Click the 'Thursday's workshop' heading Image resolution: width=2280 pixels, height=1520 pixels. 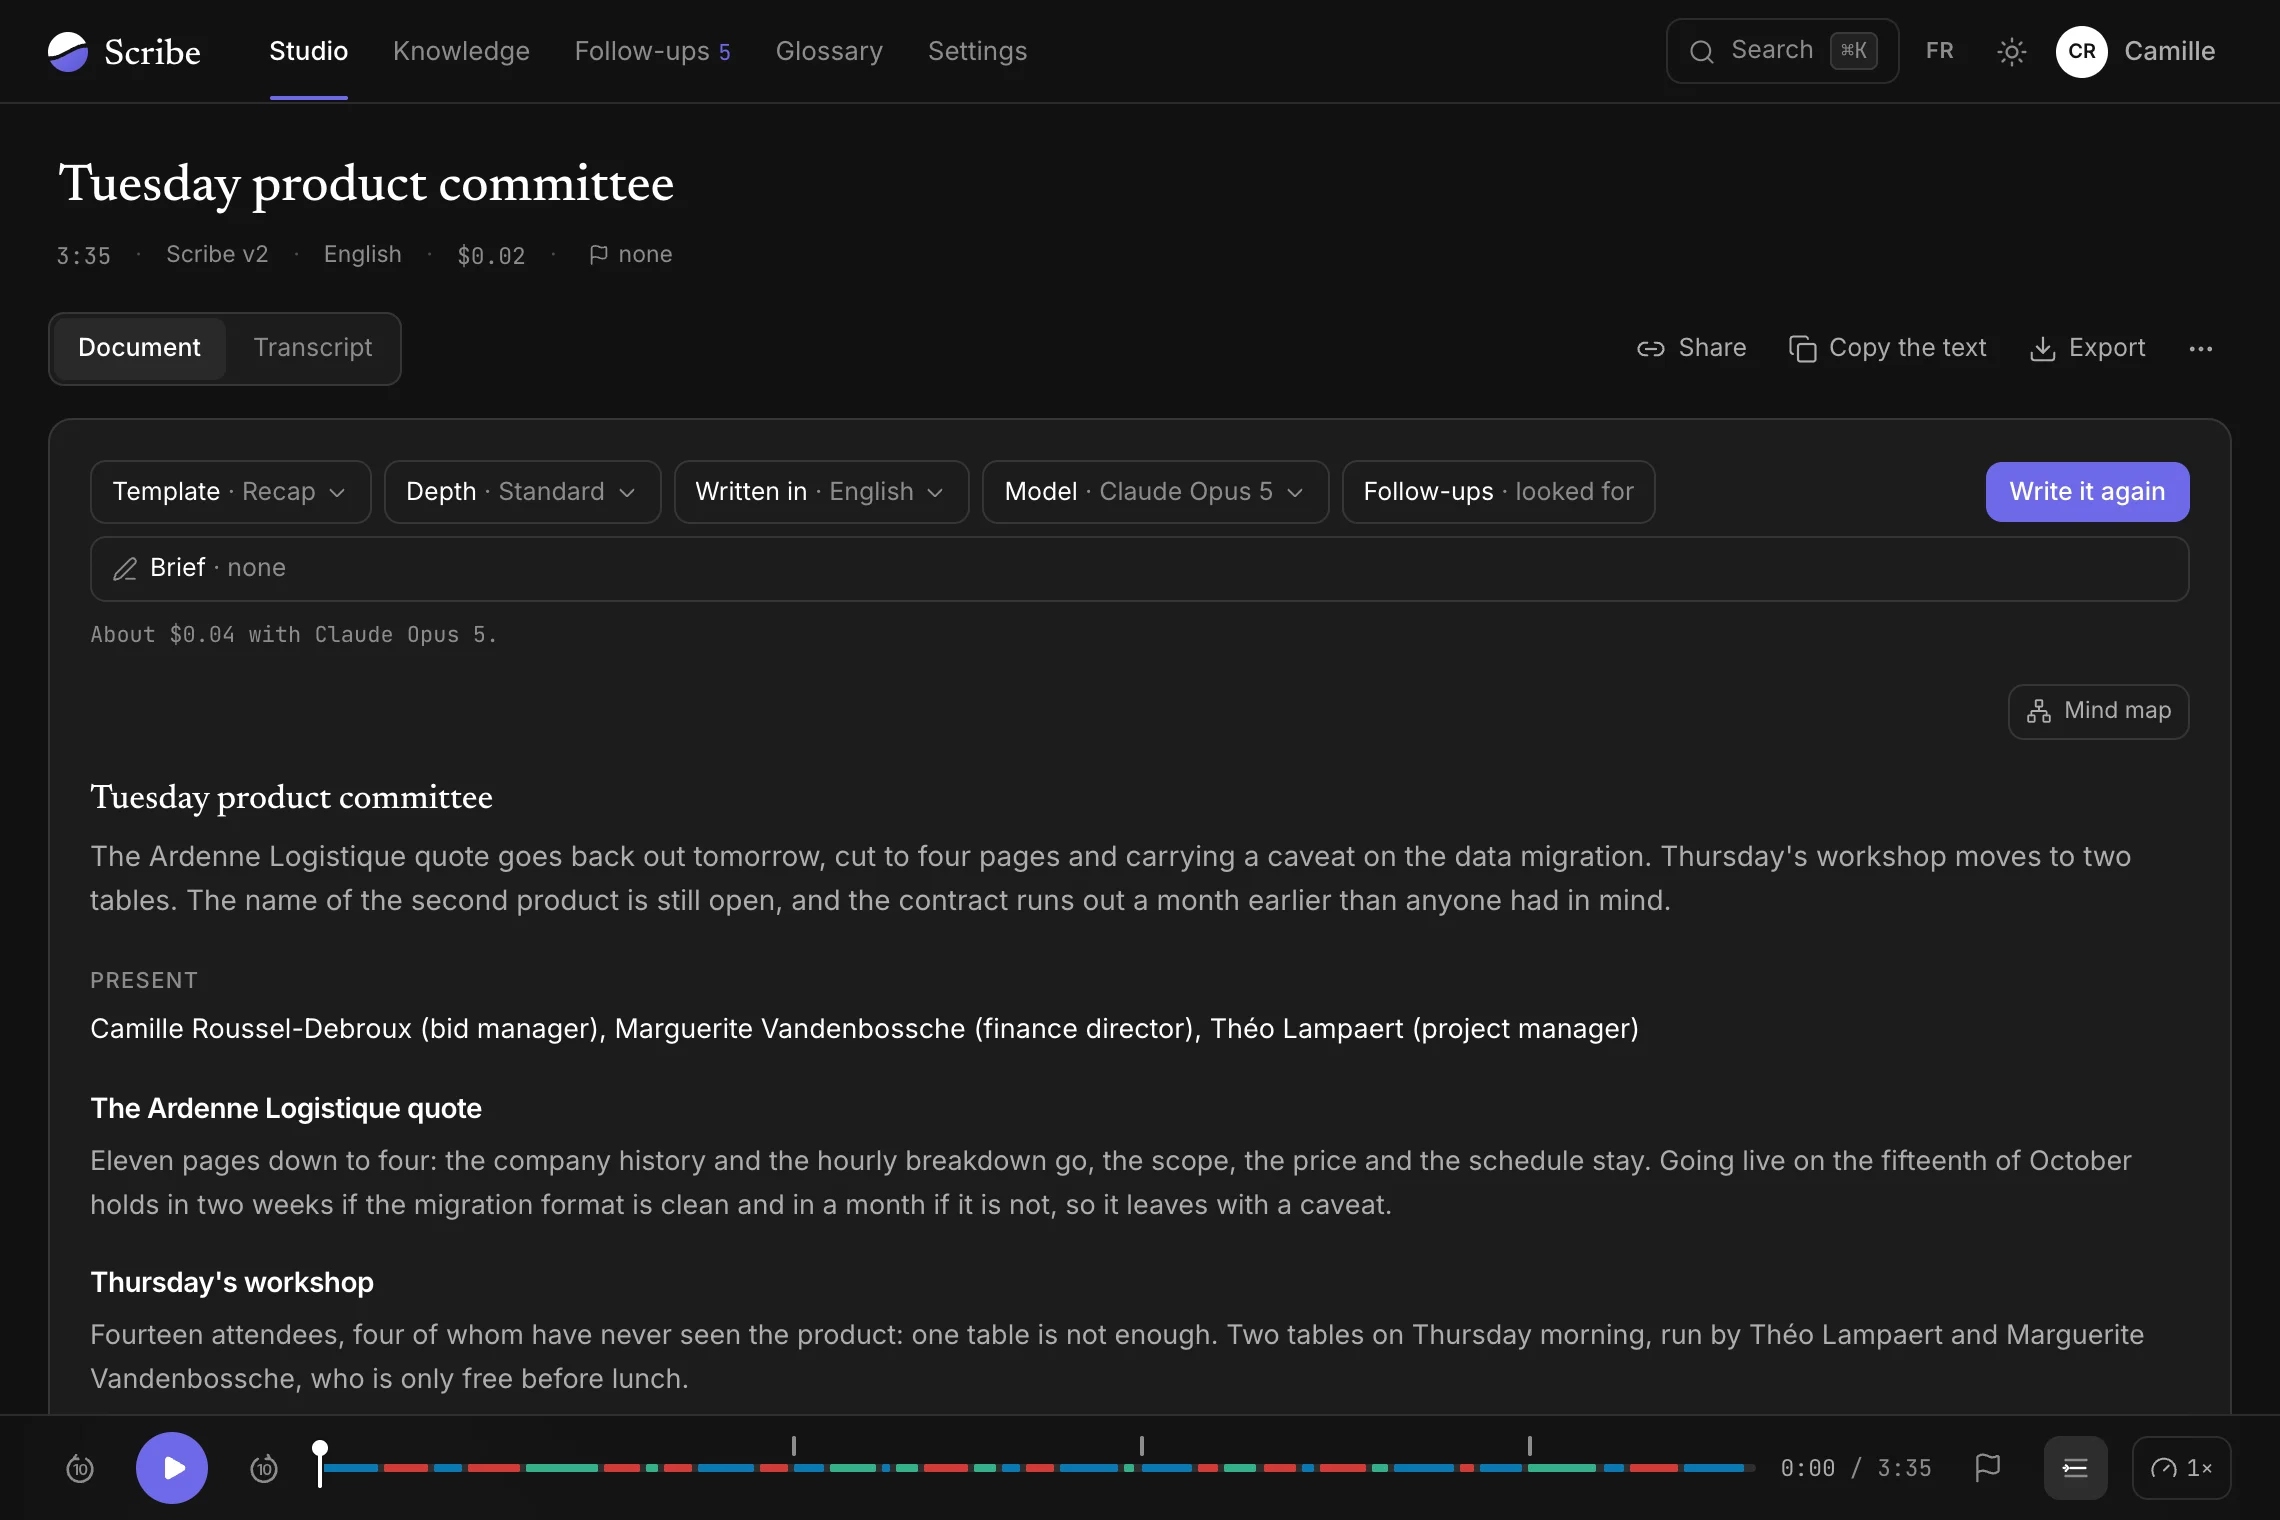pyautogui.click(x=232, y=1283)
